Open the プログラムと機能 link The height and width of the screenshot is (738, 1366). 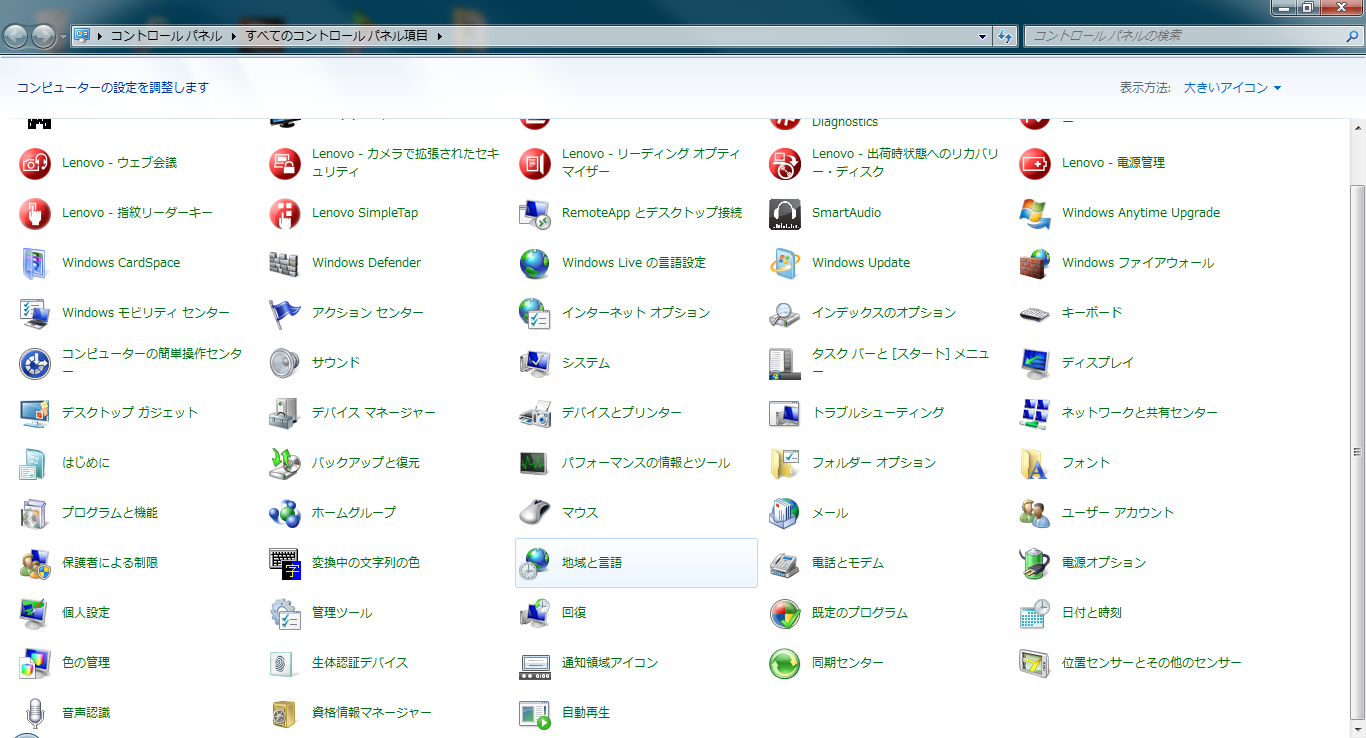110,513
